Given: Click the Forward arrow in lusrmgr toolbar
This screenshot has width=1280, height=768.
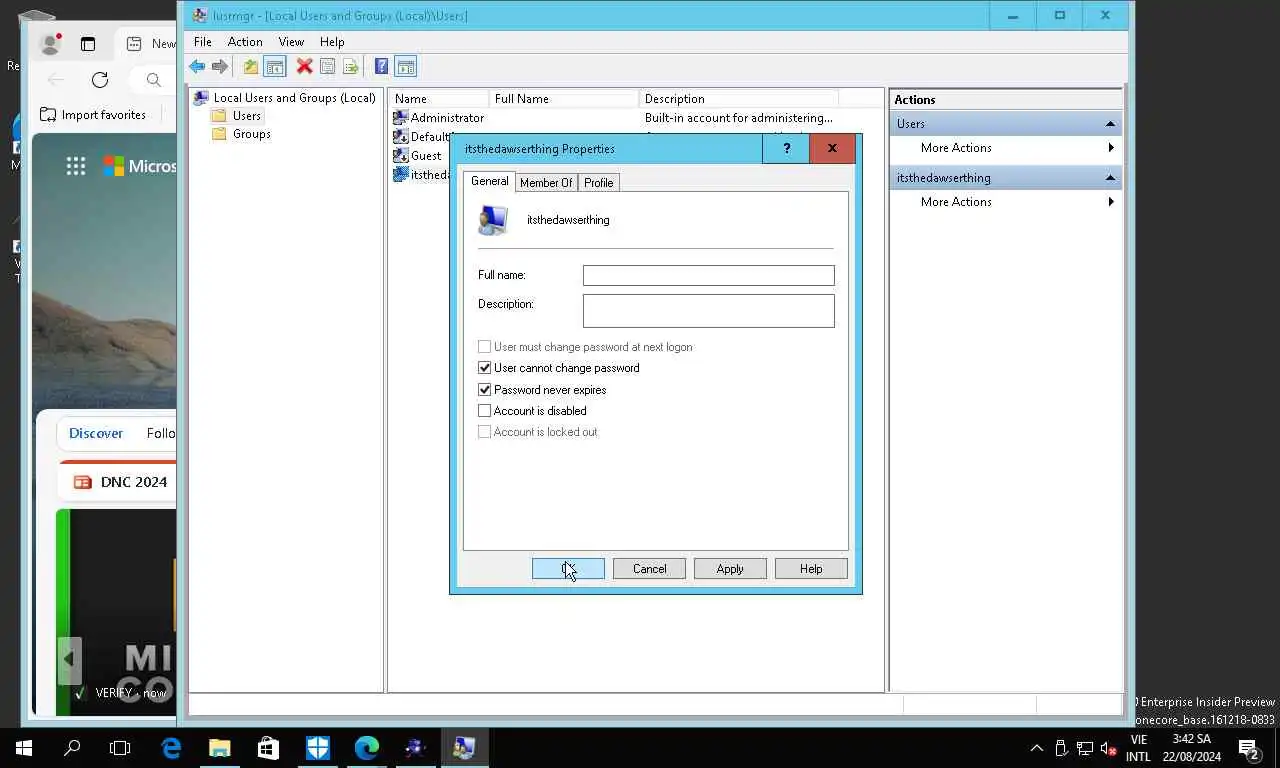Looking at the screenshot, I should 220,67.
